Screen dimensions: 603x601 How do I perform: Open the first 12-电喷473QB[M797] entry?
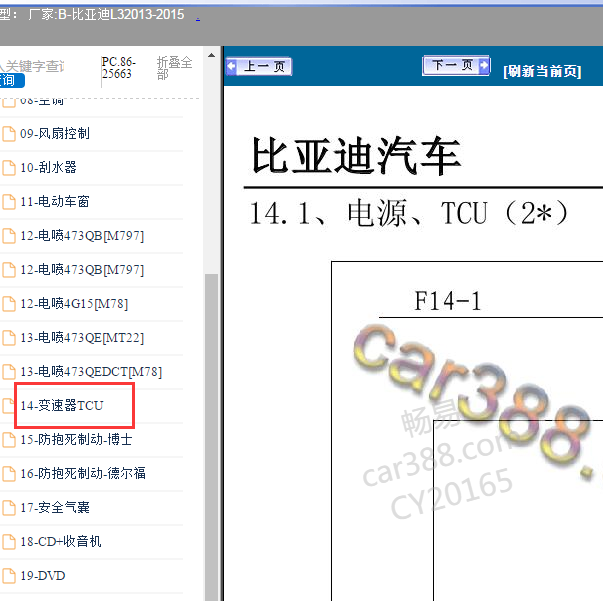pos(82,235)
